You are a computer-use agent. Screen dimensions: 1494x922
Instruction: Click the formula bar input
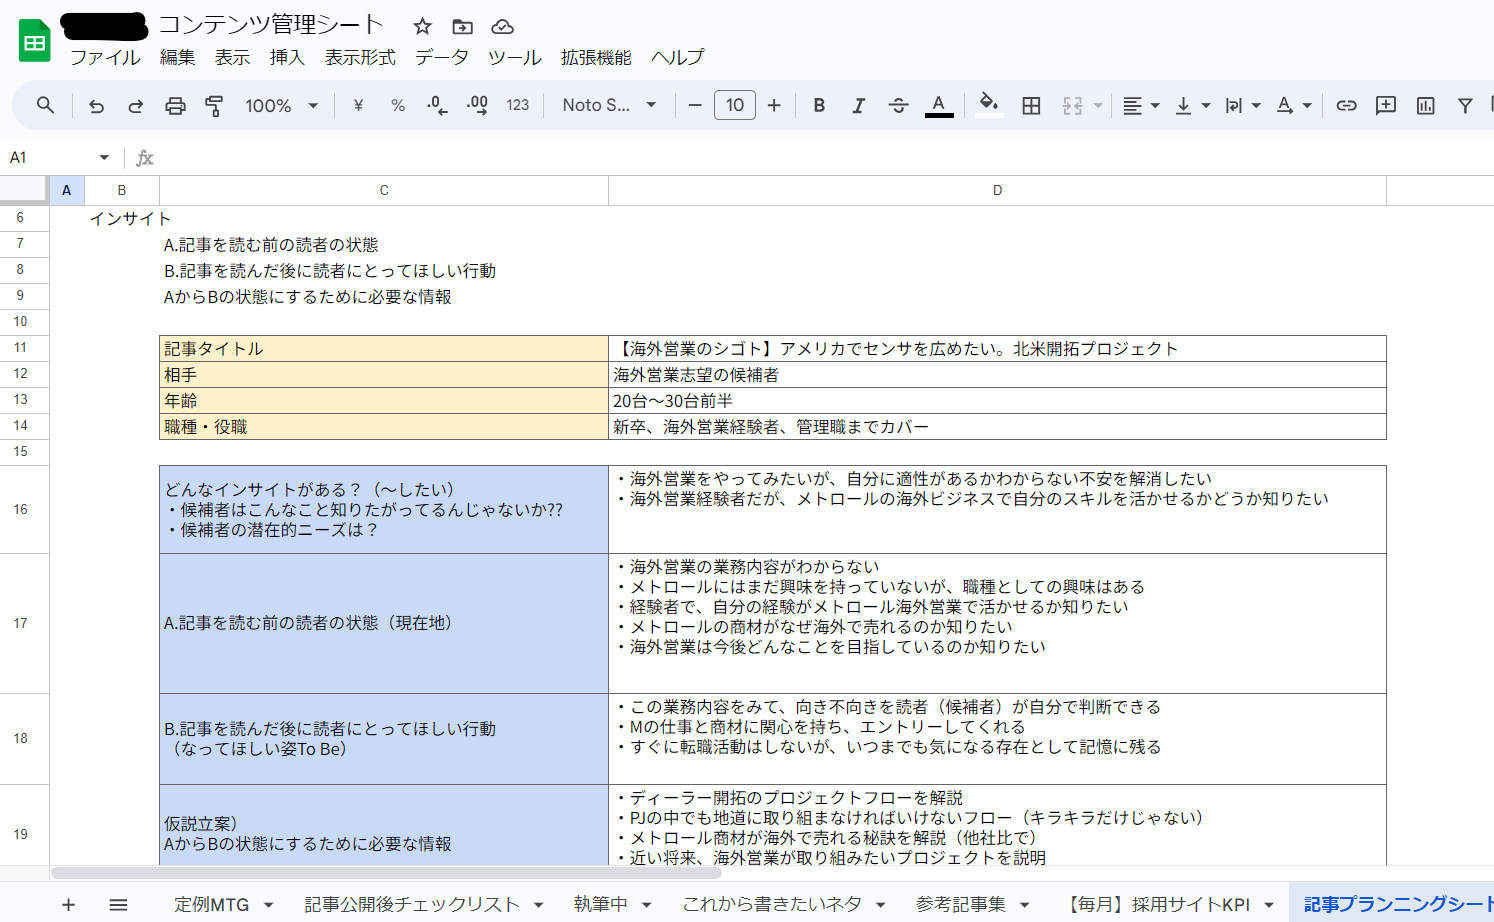click(825, 158)
